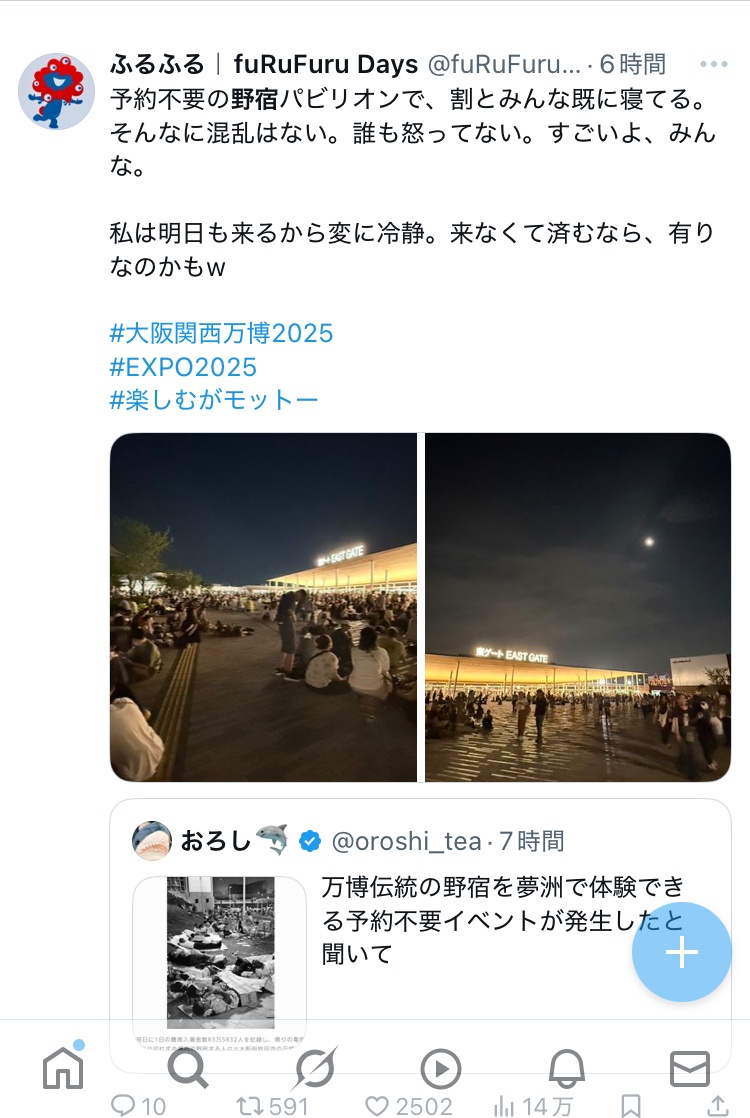Viewport: 750px width, 1118px height.
Task: Open the Search magnifier tab
Action: tap(188, 1068)
